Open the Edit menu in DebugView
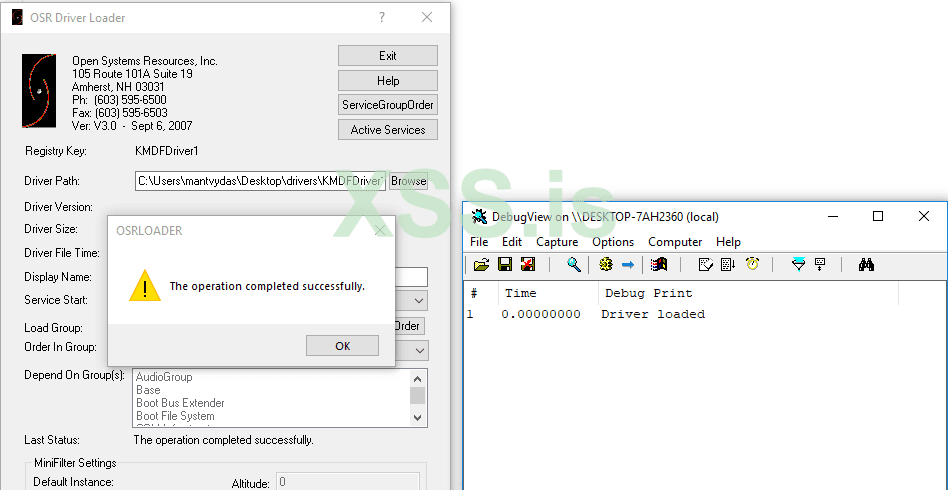This screenshot has width=948, height=490. click(511, 242)
